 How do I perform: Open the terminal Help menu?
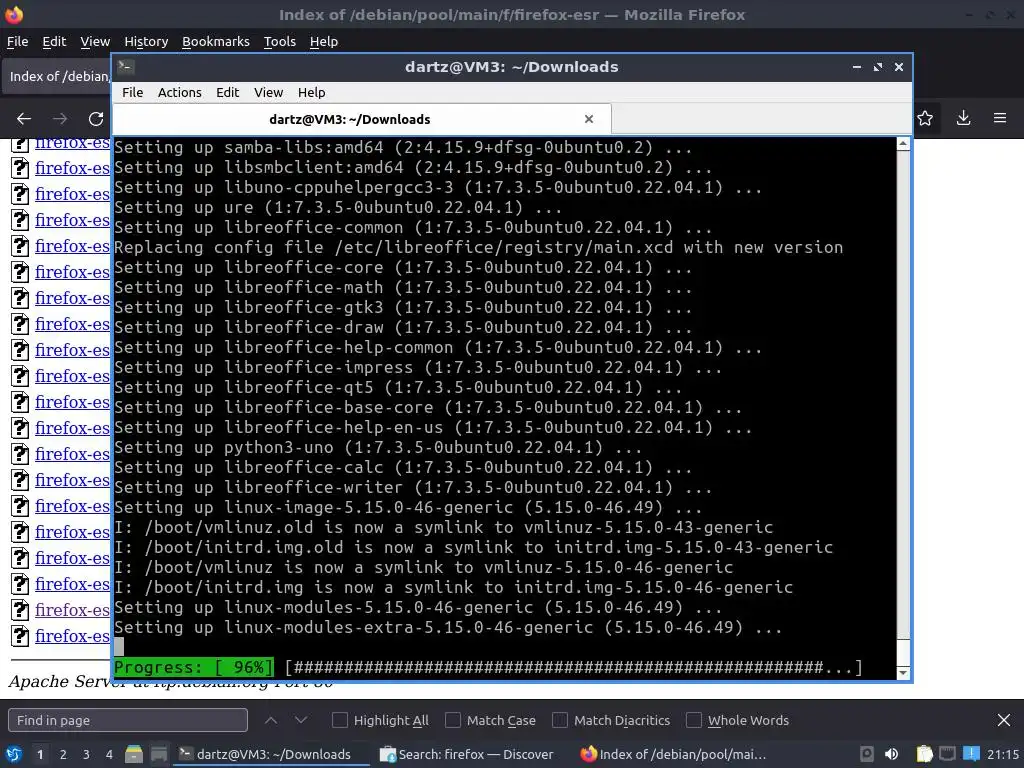(312, 92)
